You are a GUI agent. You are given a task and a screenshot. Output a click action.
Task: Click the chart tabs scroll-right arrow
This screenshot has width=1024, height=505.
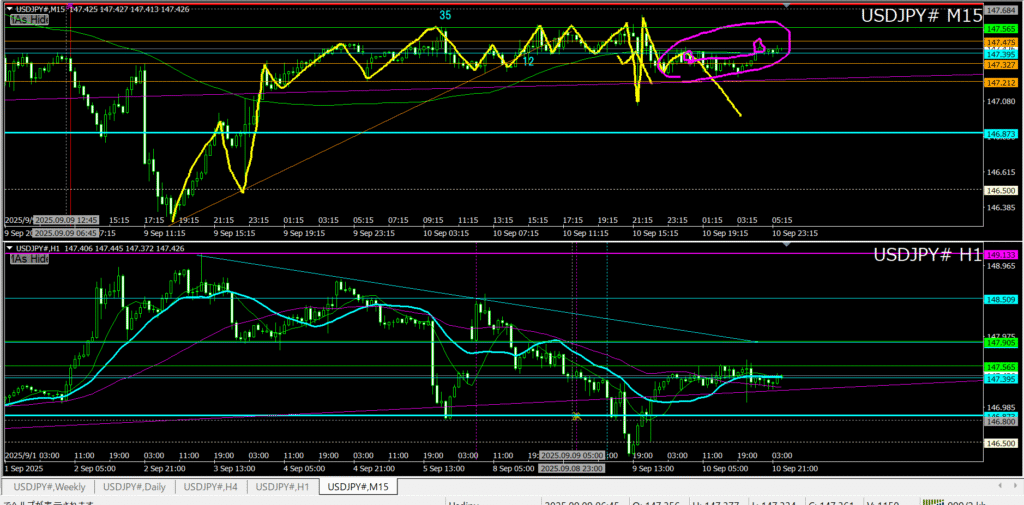coord(1015,487)
